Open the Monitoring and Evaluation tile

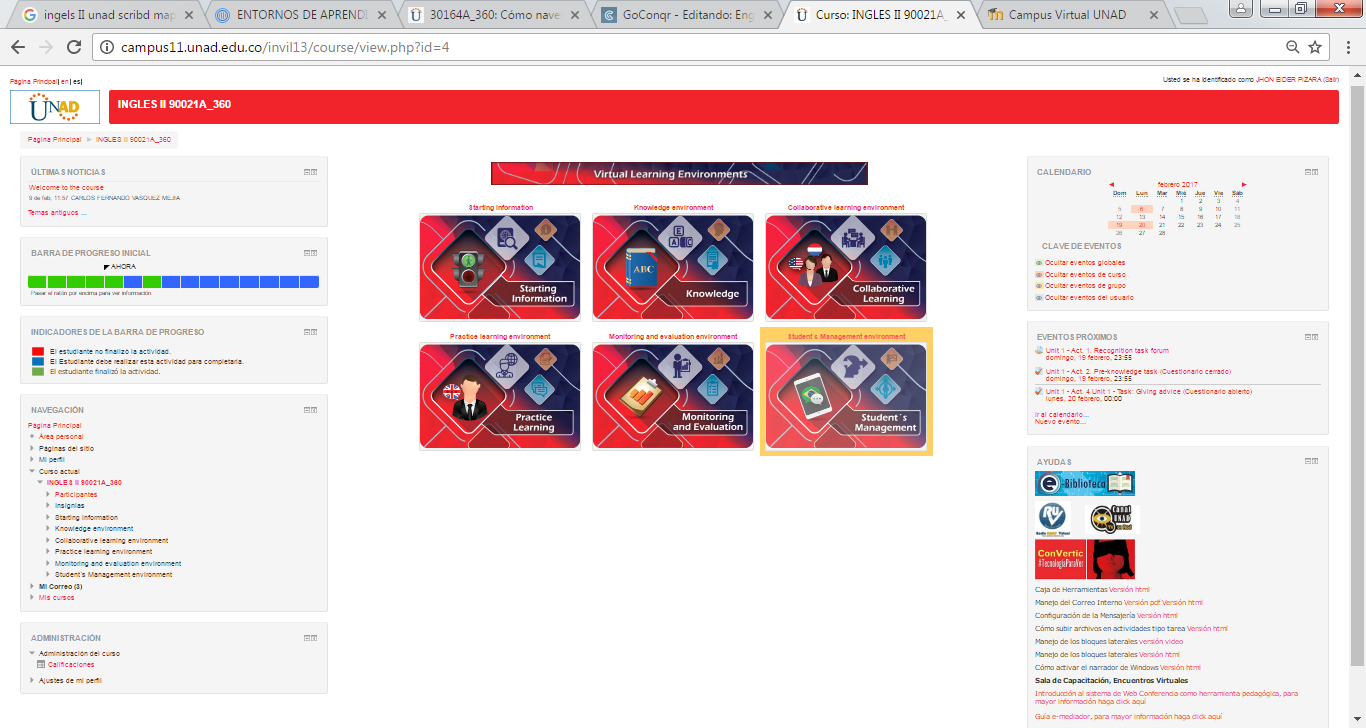point(673,396)
